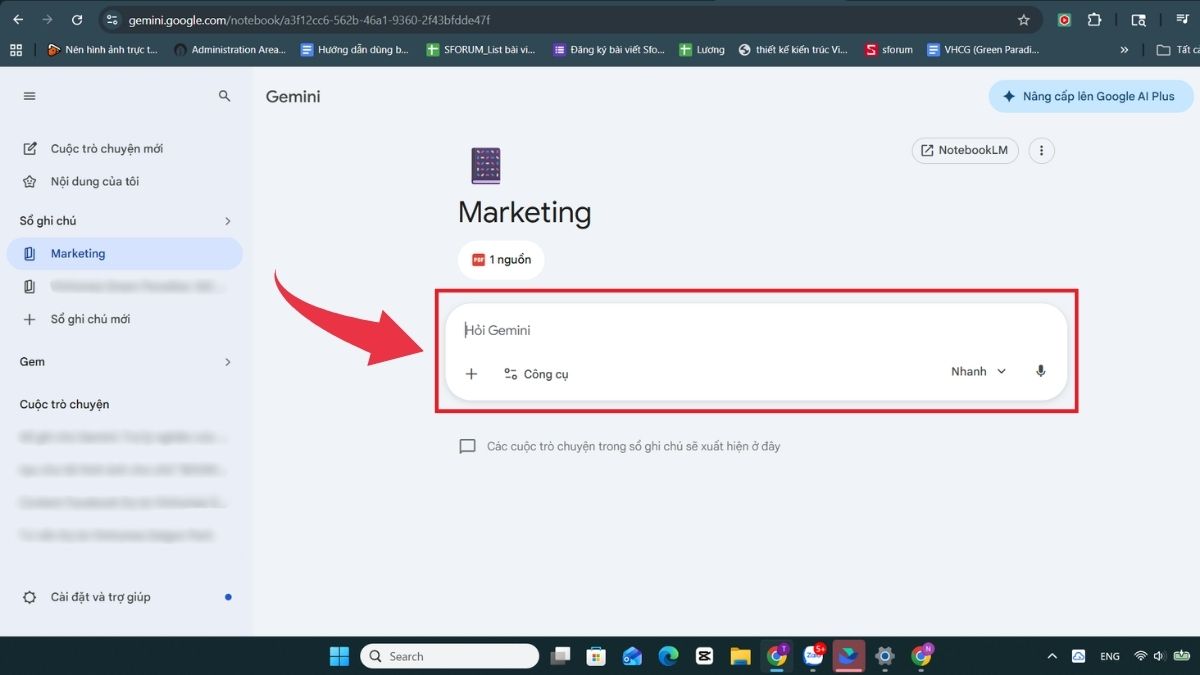
Task: Select the Marketing notebook in sidebar
Action: pyautogui.click(x=124, y=254)
